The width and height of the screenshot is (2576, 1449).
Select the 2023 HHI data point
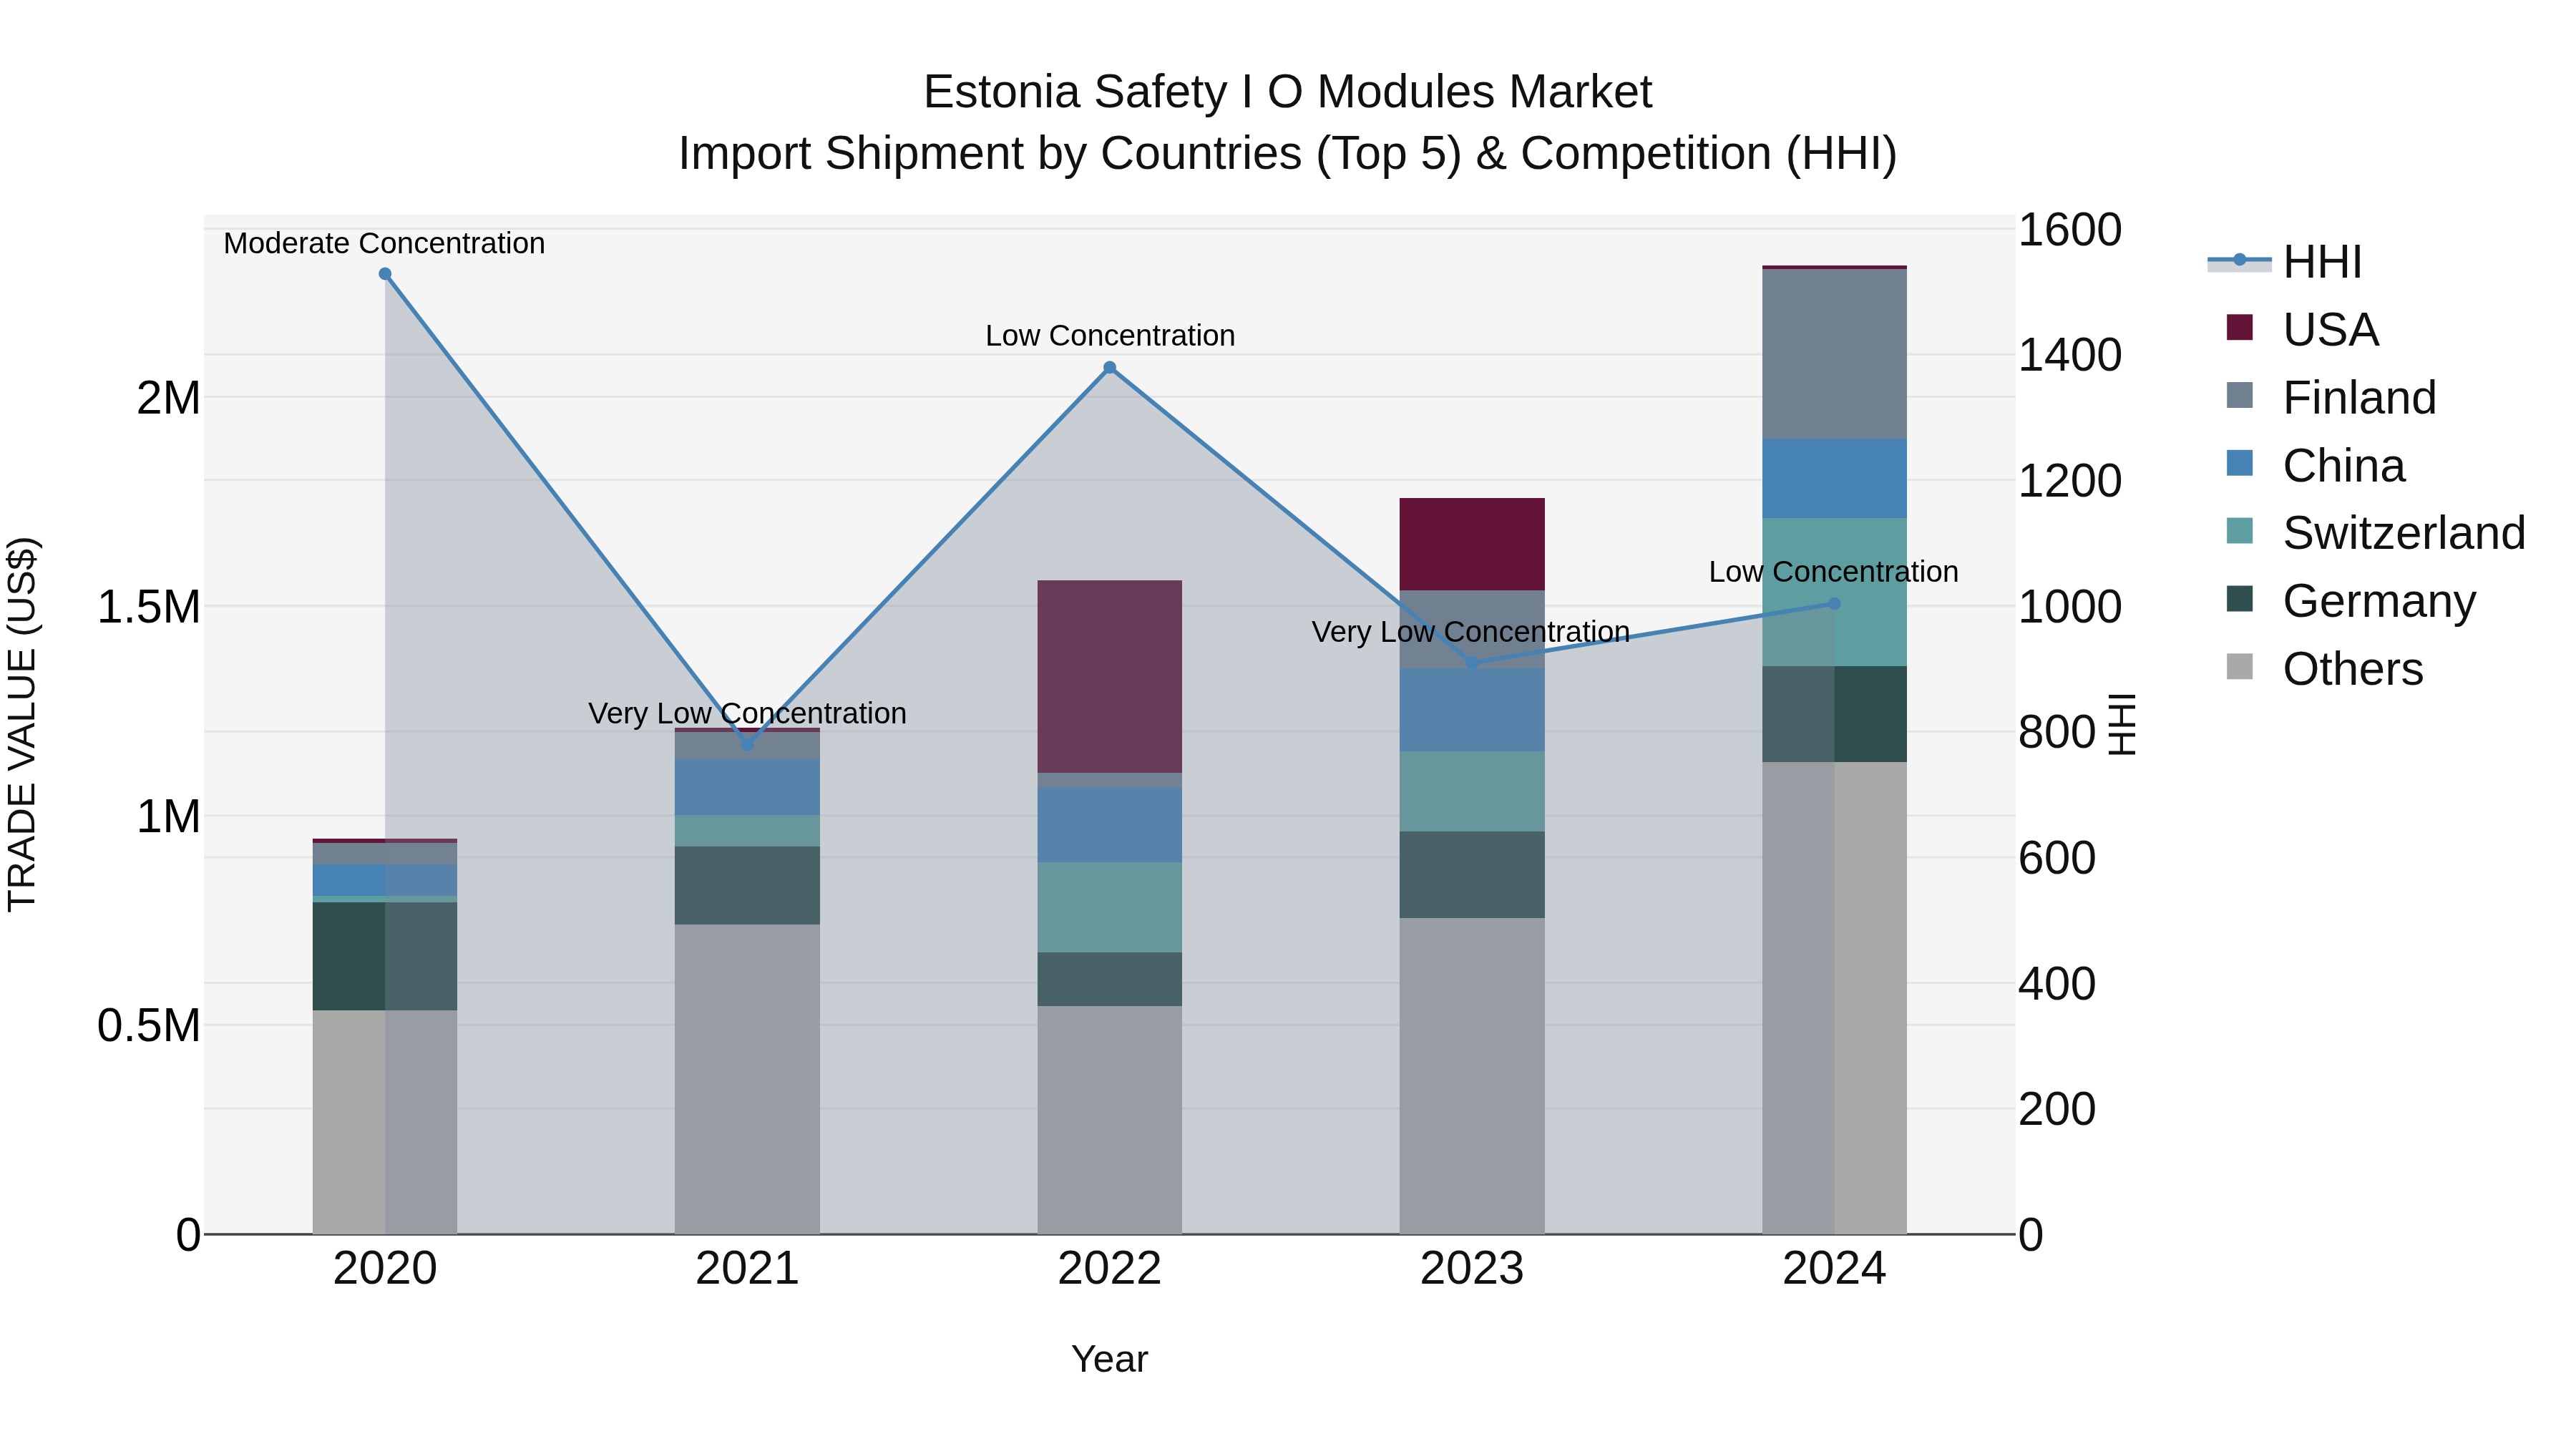tap(1472, 663)
